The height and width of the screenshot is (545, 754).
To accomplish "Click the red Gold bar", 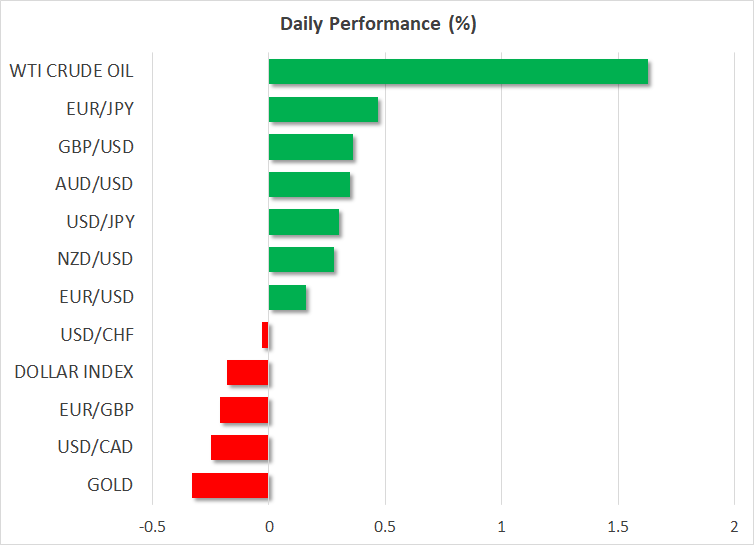I will tap(230, 486).
